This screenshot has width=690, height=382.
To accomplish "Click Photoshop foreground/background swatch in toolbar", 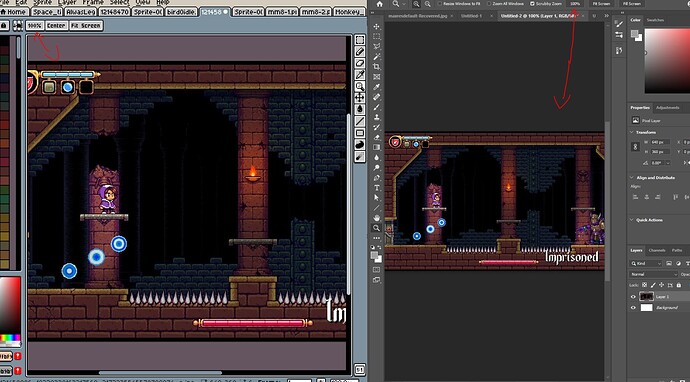I will click(x=376, y=257).
